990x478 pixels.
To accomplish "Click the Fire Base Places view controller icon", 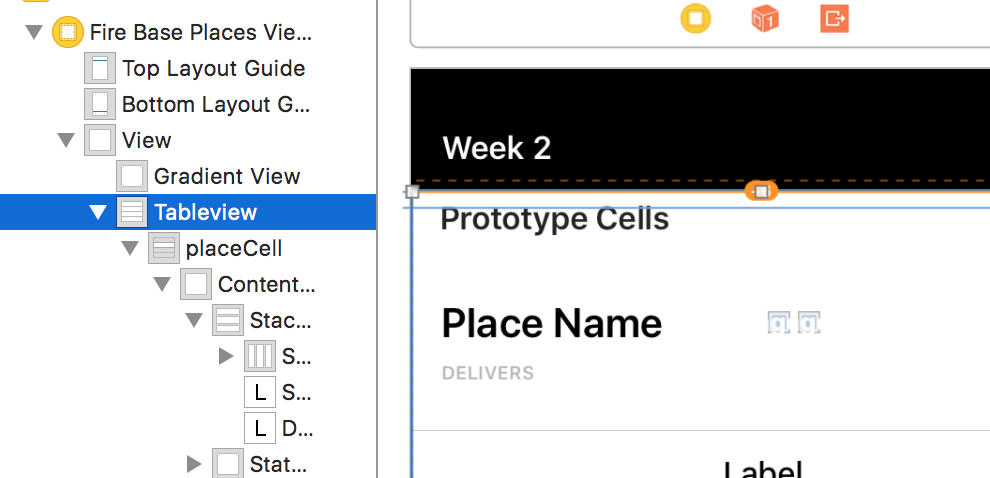I will 67,32.
